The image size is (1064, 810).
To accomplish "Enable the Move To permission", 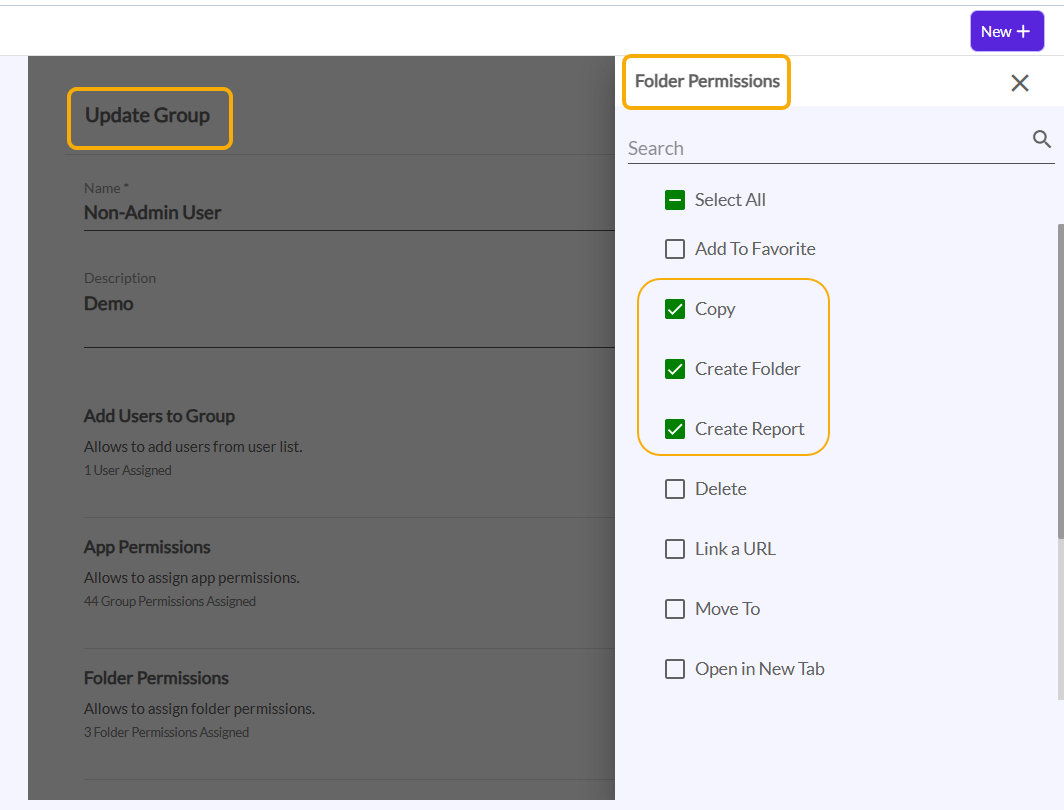I will [675, 609].
